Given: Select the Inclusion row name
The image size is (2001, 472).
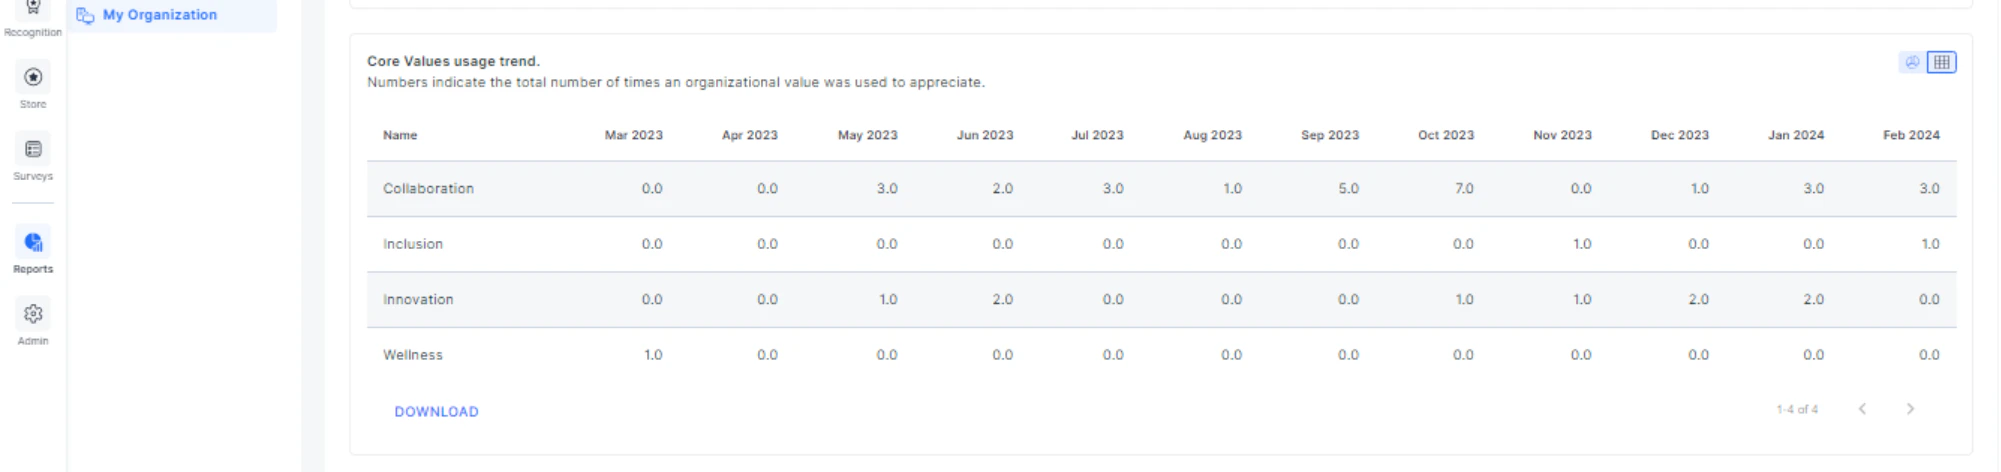Looking at the screenshot, I should (x=412, y=244).
